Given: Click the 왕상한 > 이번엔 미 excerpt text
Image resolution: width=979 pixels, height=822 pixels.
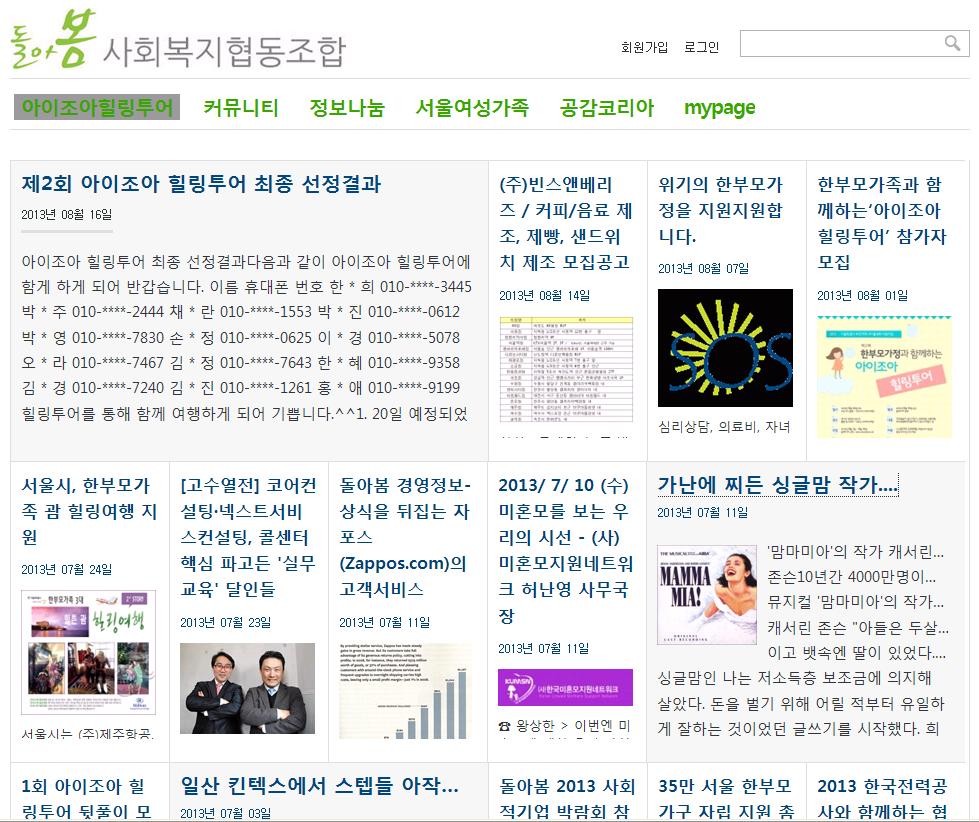Looking at the screenshot, I should pyautogui.click(x=564, y=727).
